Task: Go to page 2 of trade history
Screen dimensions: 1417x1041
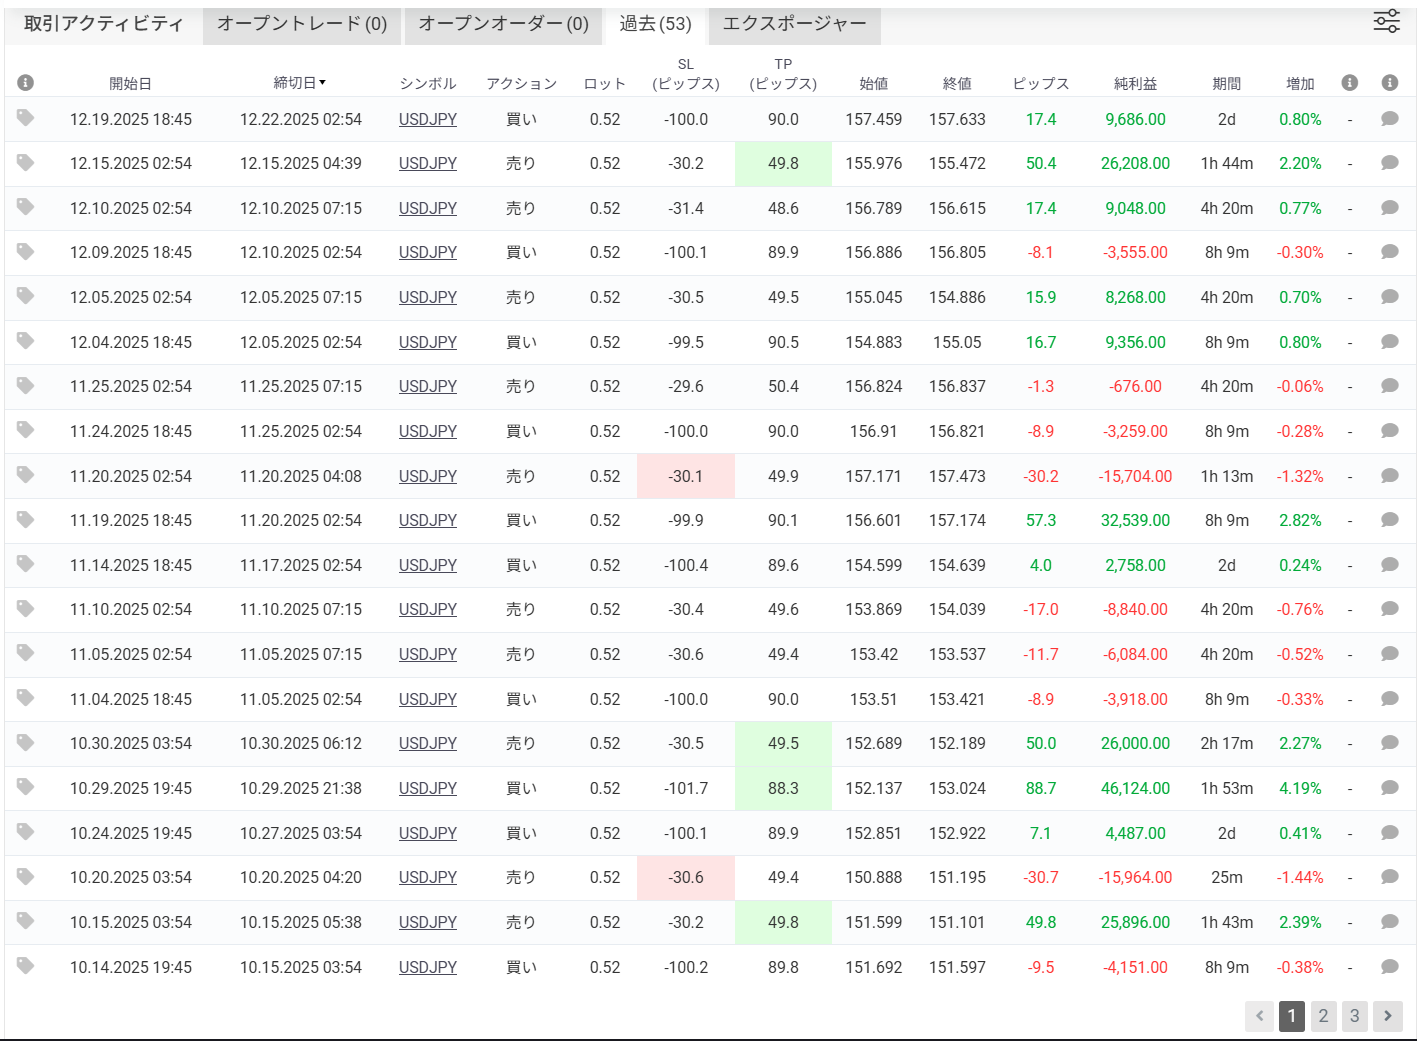Action: (x=1323, y=1016)
